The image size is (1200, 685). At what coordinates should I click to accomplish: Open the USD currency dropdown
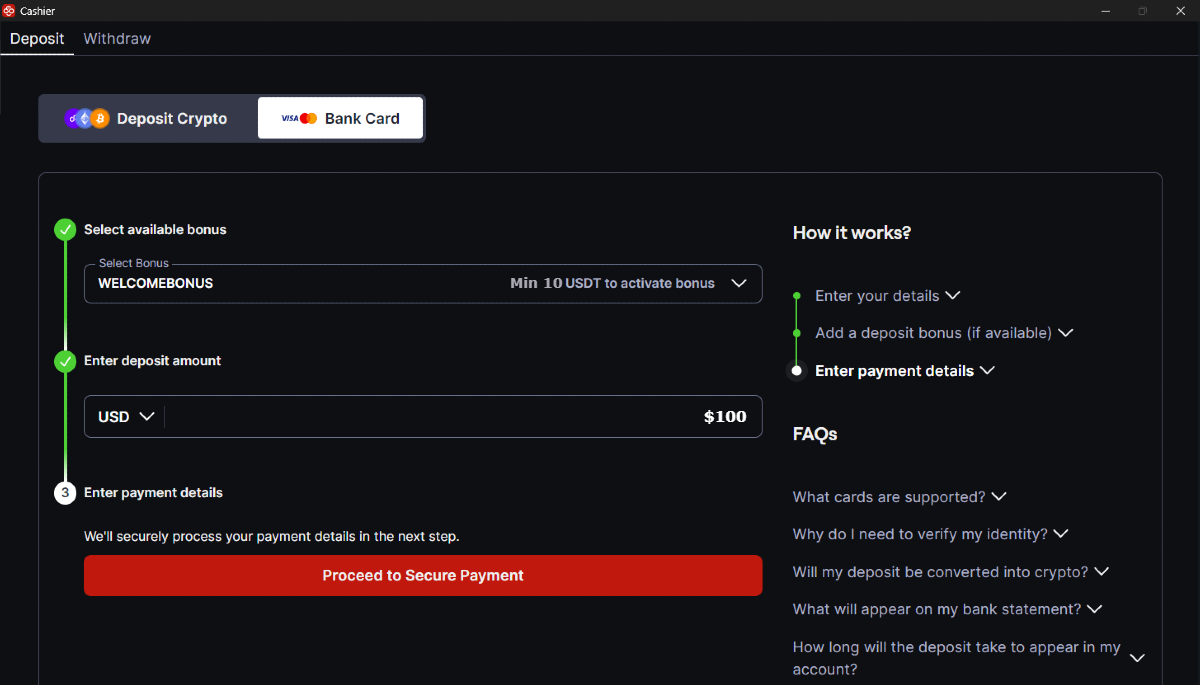click(x=125, y=417)
